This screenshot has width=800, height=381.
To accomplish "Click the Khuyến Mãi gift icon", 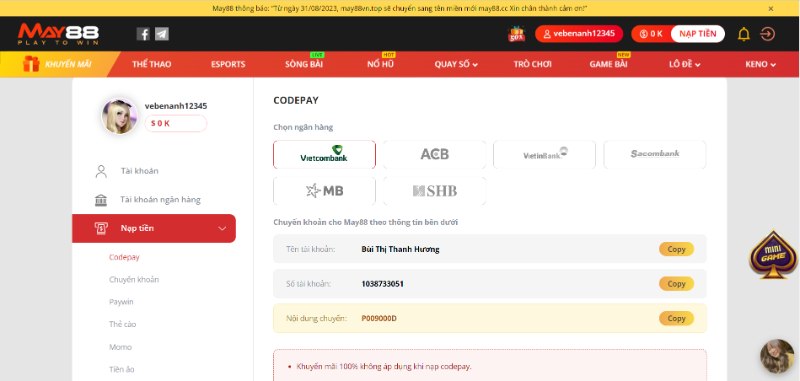I will (31, 64).
